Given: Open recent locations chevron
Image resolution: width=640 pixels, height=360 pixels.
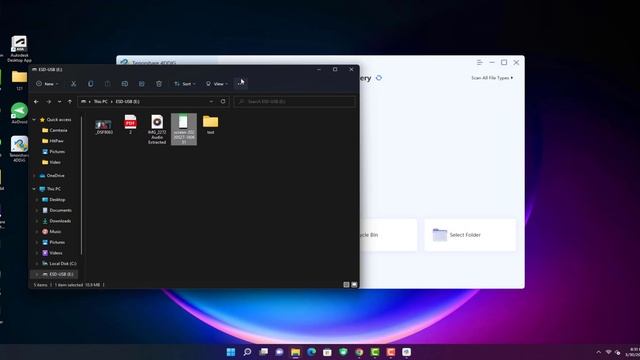Looking at the screenshot, I should (60, 102).
